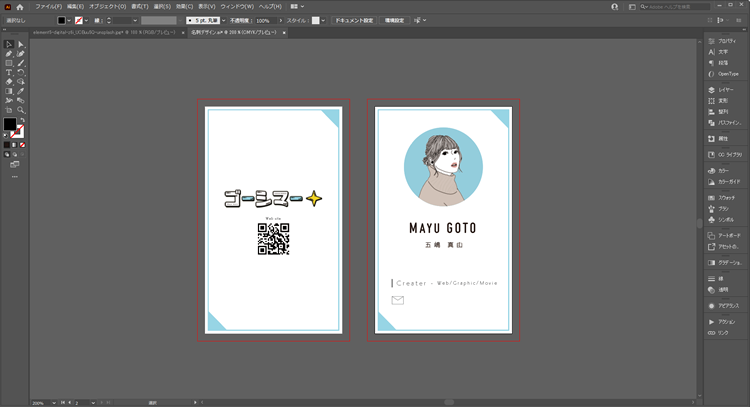Click the ドキュメント設定 button
Image resolution: width=750 pixels, height=407 pixels.
354,20
